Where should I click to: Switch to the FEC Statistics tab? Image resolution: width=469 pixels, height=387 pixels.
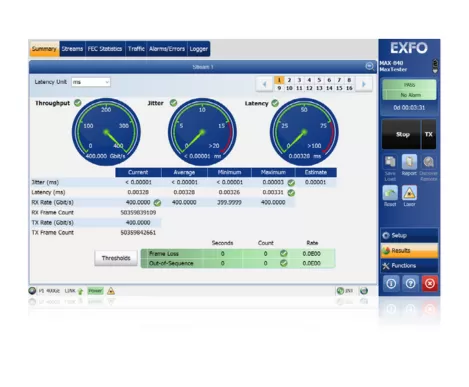pos(105,49)
